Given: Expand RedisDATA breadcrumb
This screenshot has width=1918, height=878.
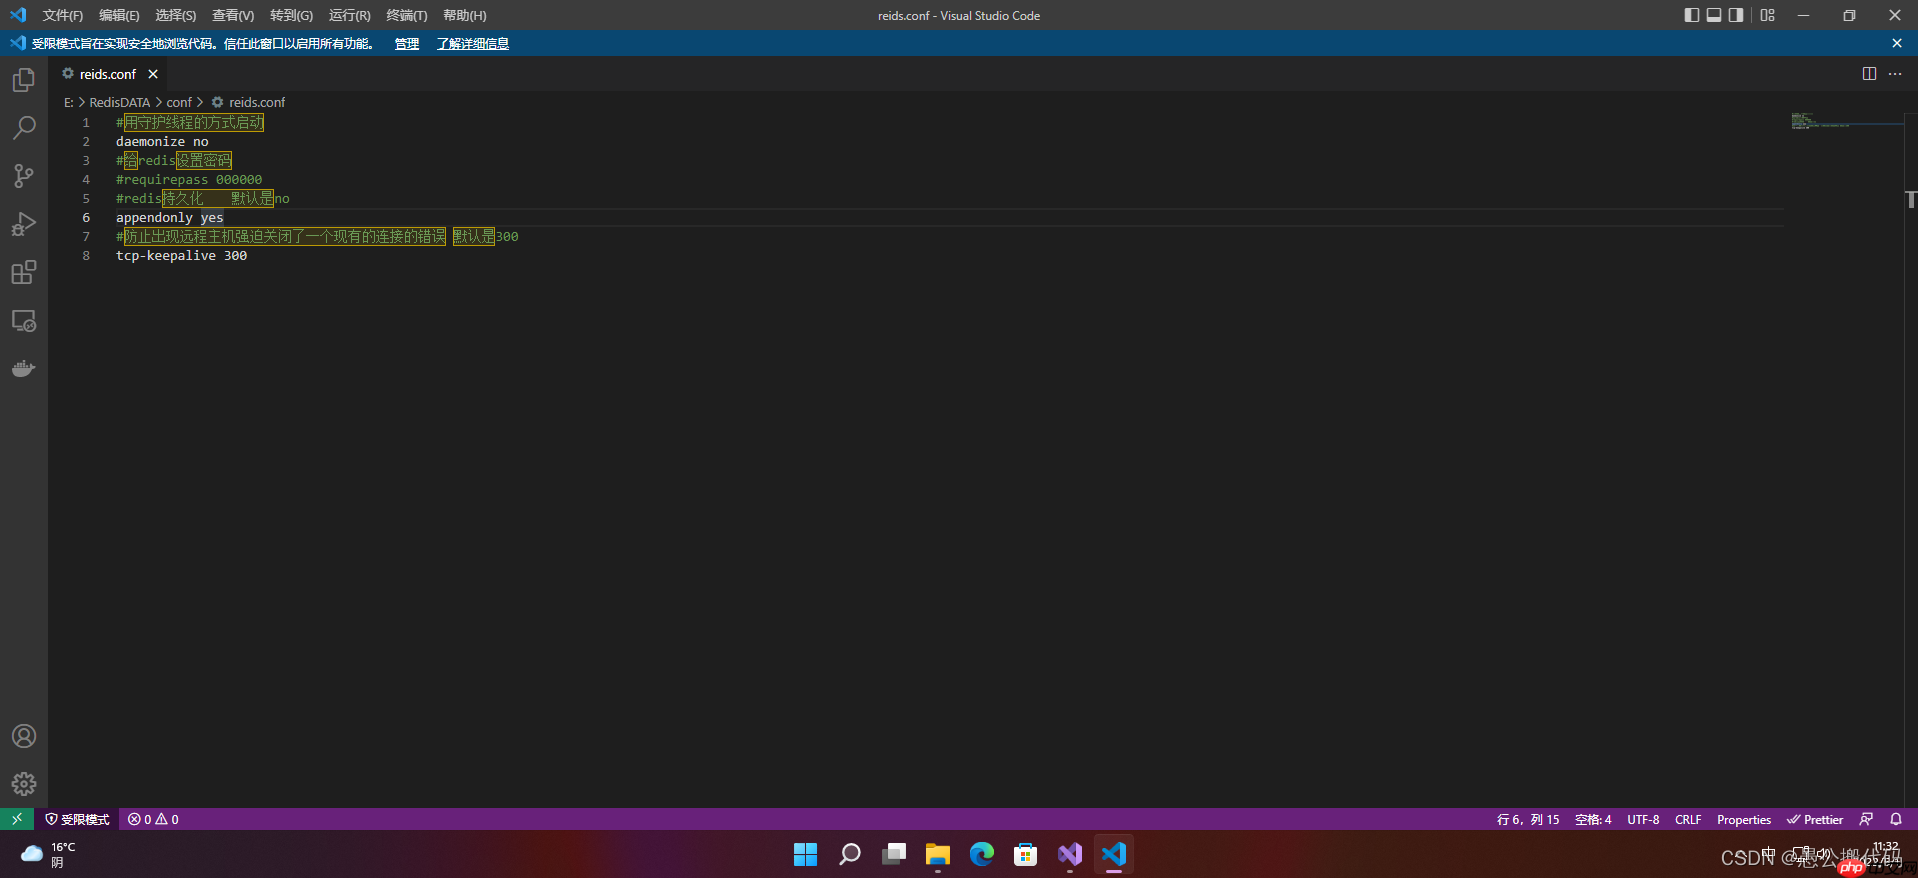Looking at the screenshot, I should point(120,102).
